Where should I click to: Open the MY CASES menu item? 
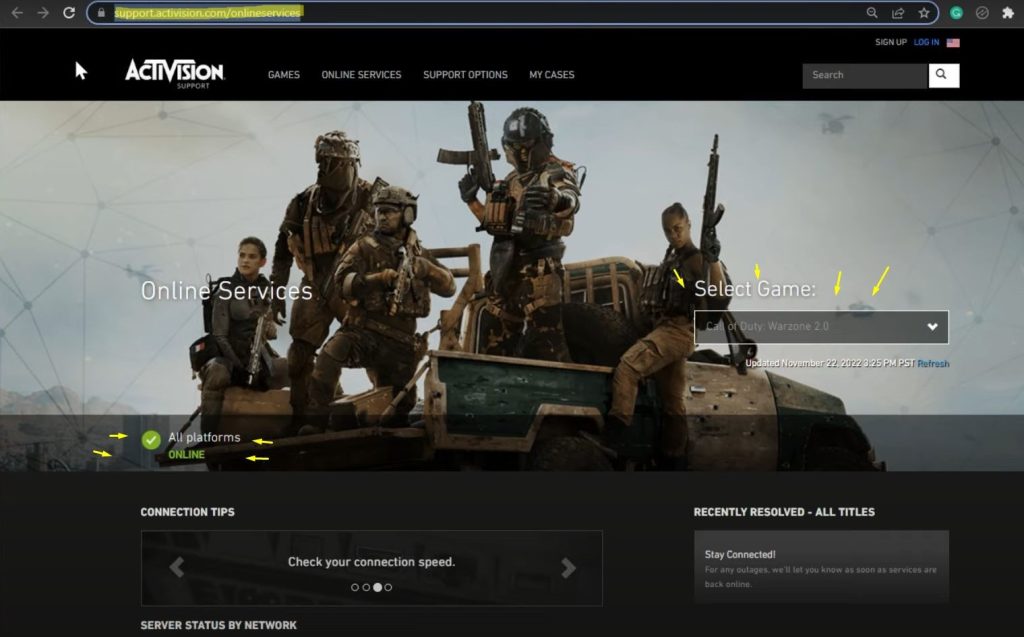coord(552,75)
